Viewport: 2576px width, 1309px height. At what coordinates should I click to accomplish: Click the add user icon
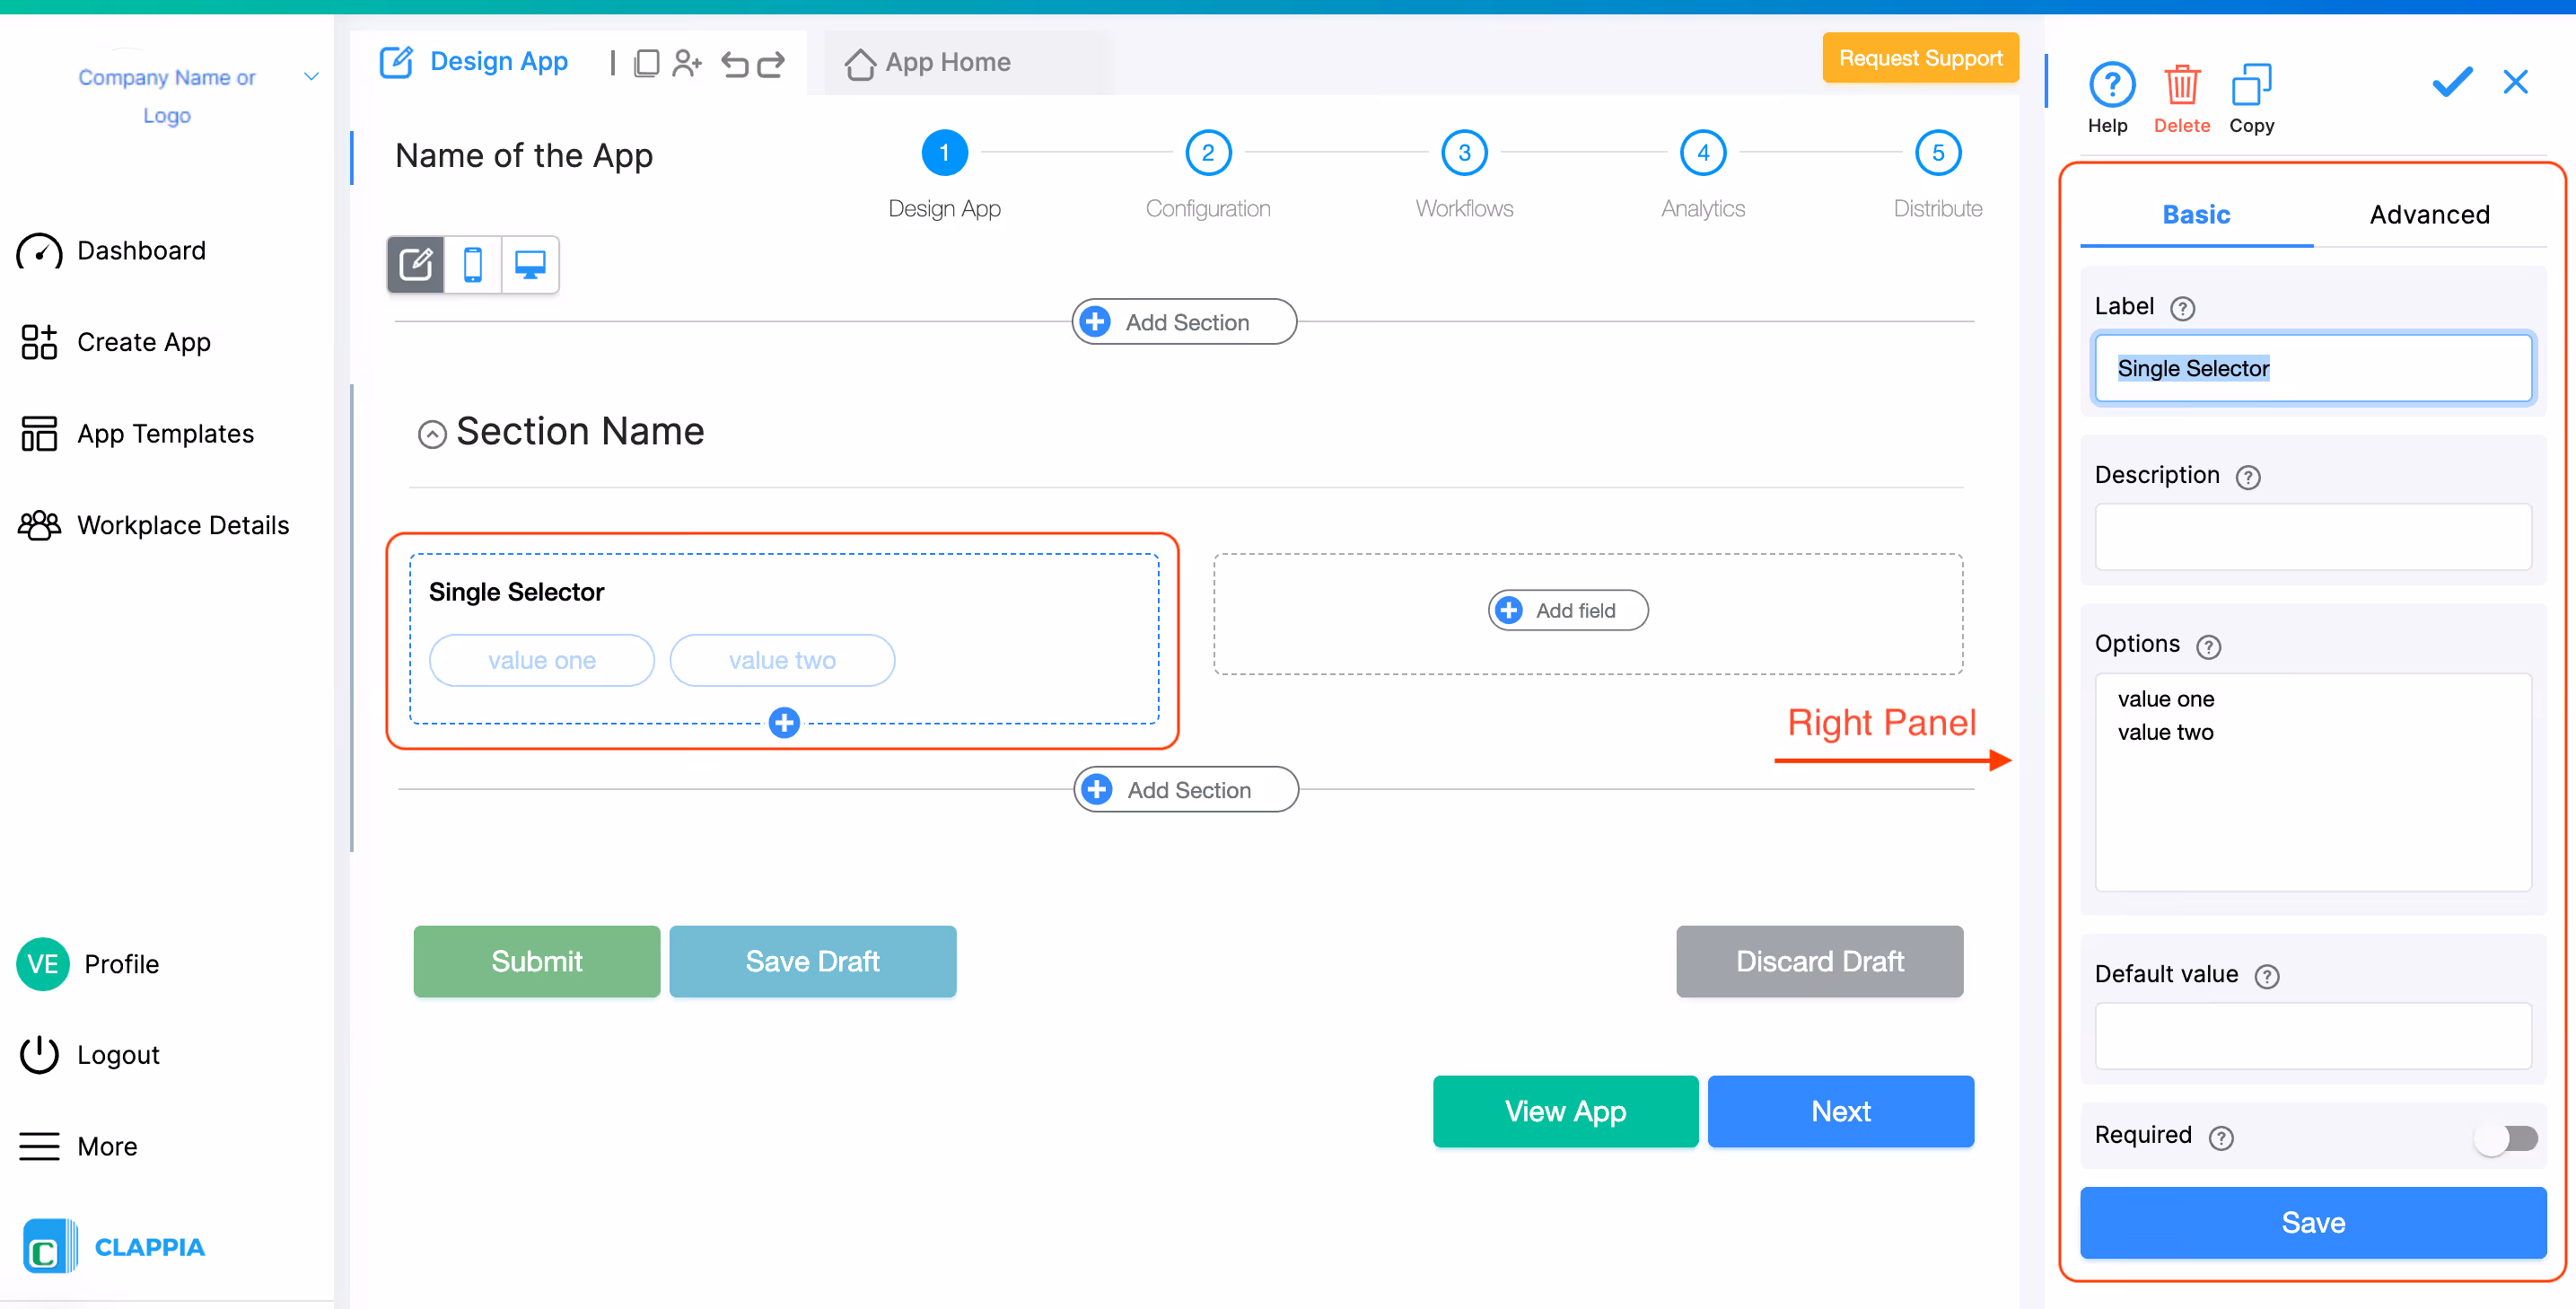pyautogui.click(x=686, y=64)
